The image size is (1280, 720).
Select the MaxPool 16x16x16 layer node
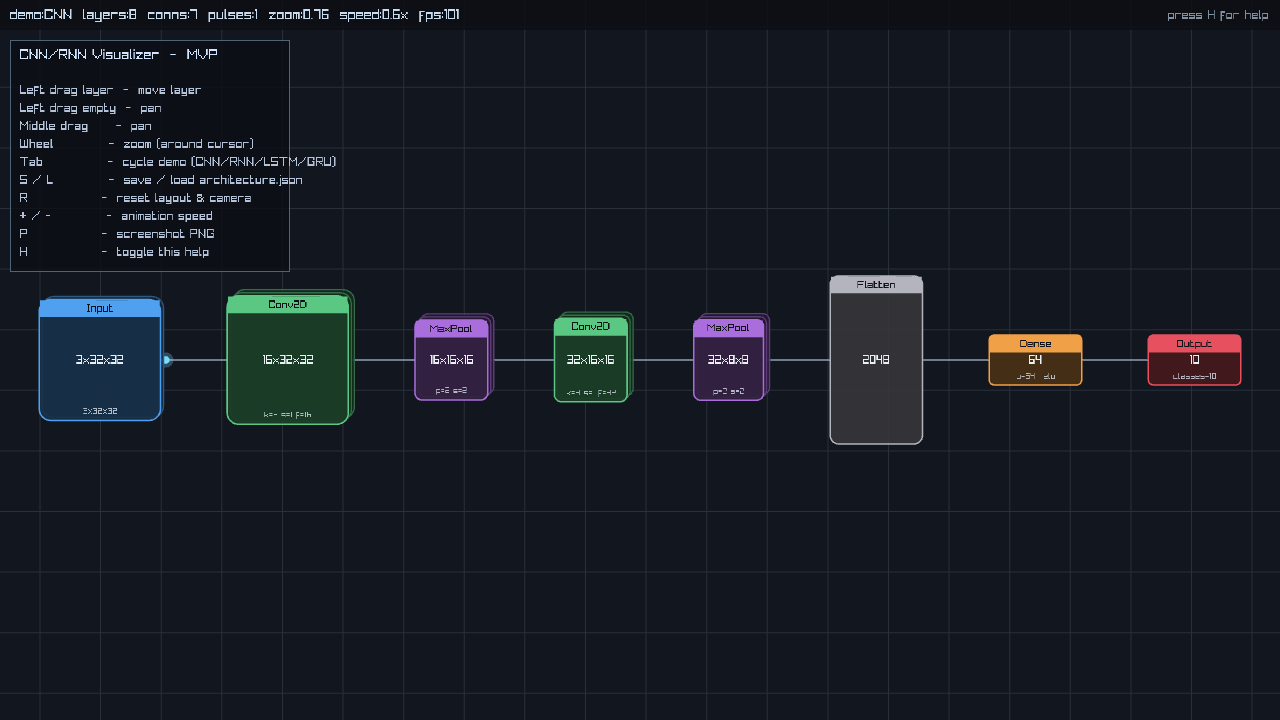click(x=452, y=360)
